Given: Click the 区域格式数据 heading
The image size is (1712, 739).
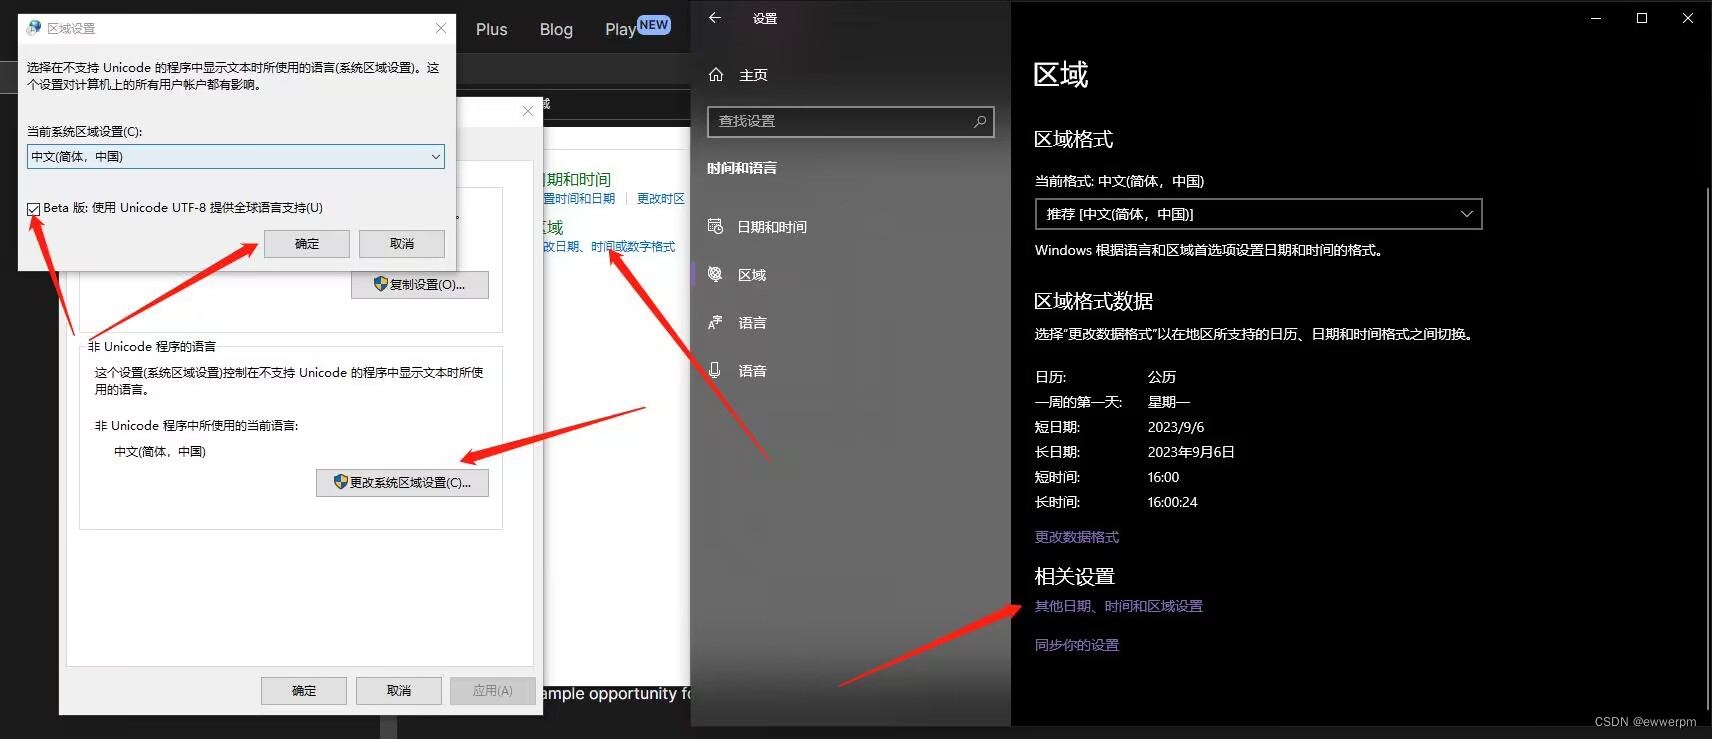Looking at the screenshot, I should click(1094, 301).
